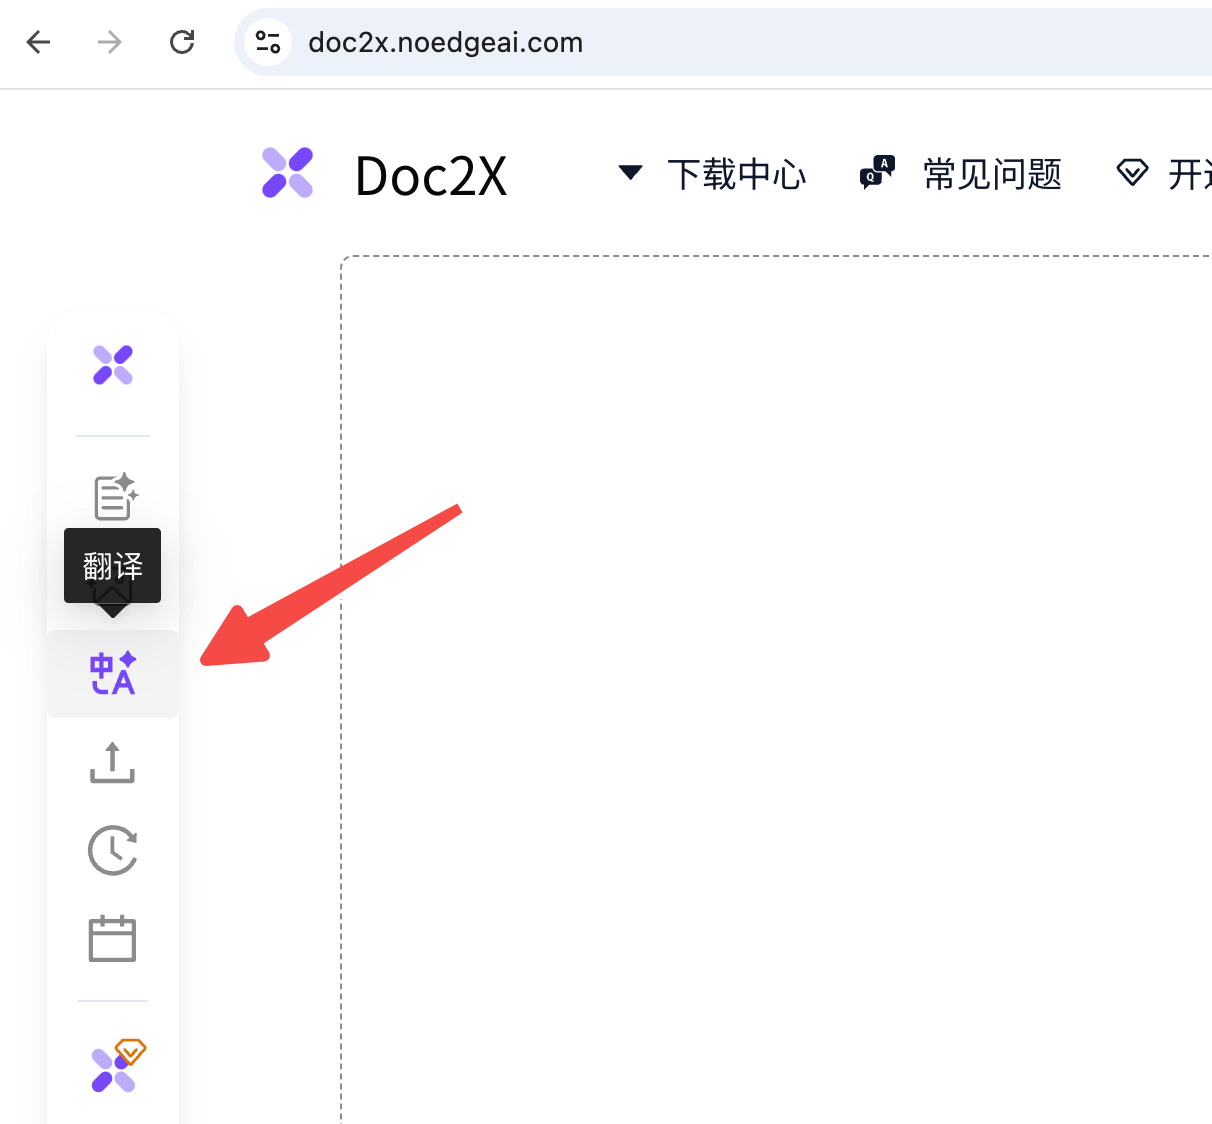1212x1124 pixels.
Task: Go back with browser back arrow
Action: pyautogui.click(x=38, y=42)
